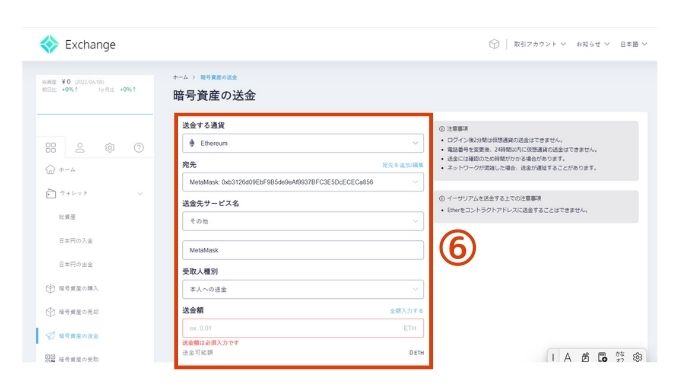The width and height of the screenshot is (680, 390).
Task: Open IME settings gear icon
Action: (x=637, y=357)
